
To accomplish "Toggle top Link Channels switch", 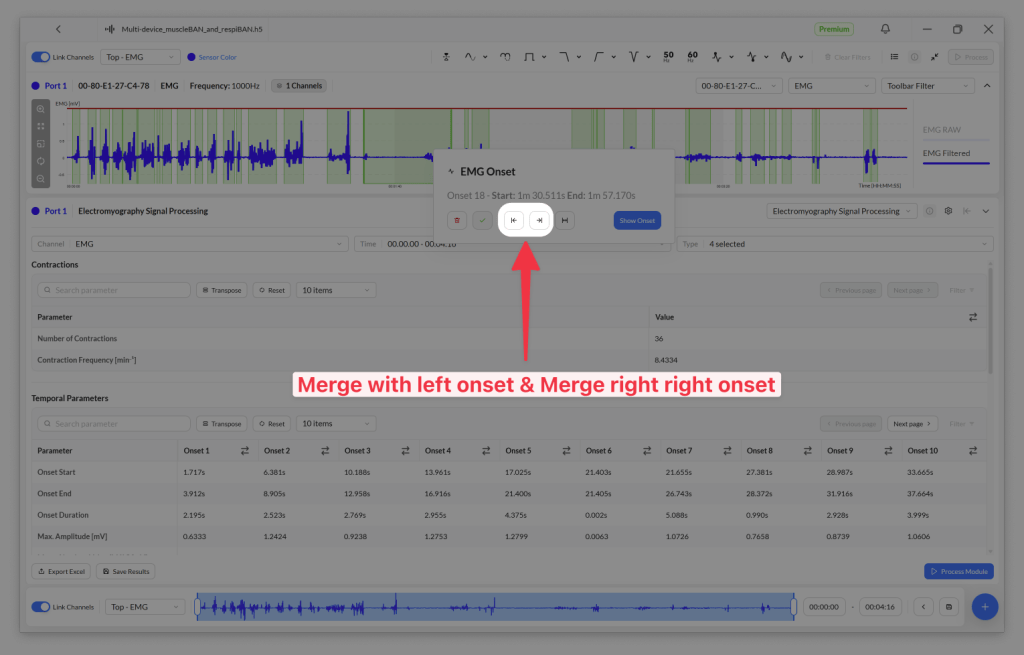I will 40,57.
